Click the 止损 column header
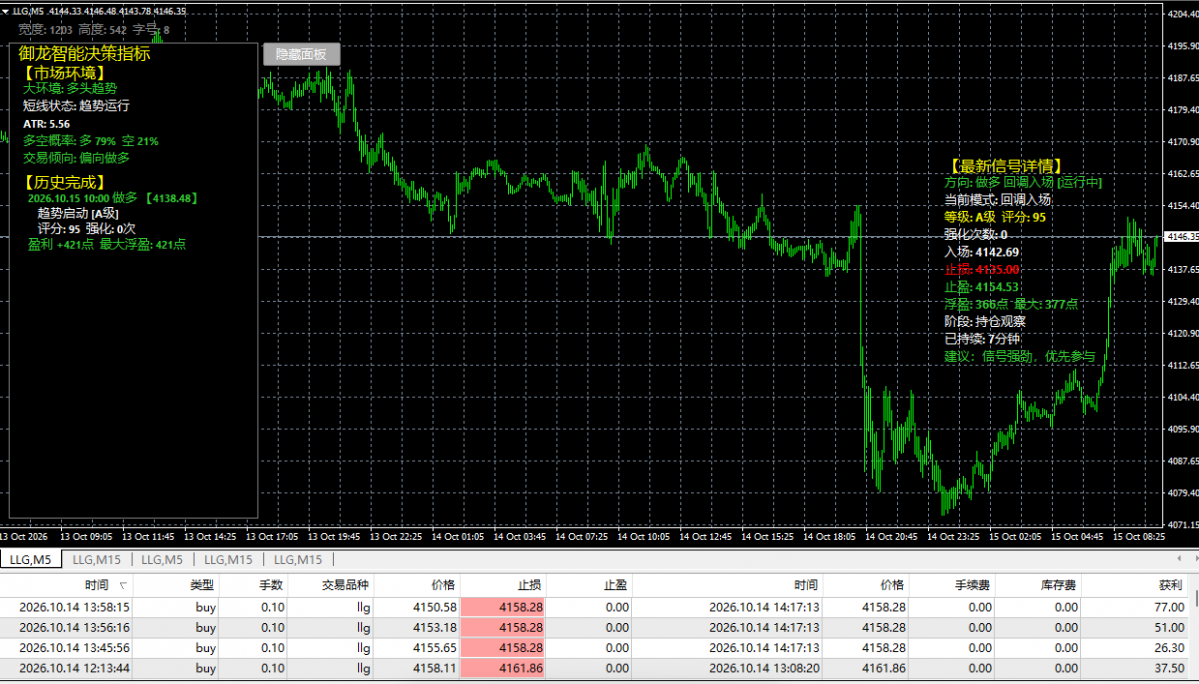Viewport: 1199px width, 684px height. pyautogui.click(x=529, y=585)
